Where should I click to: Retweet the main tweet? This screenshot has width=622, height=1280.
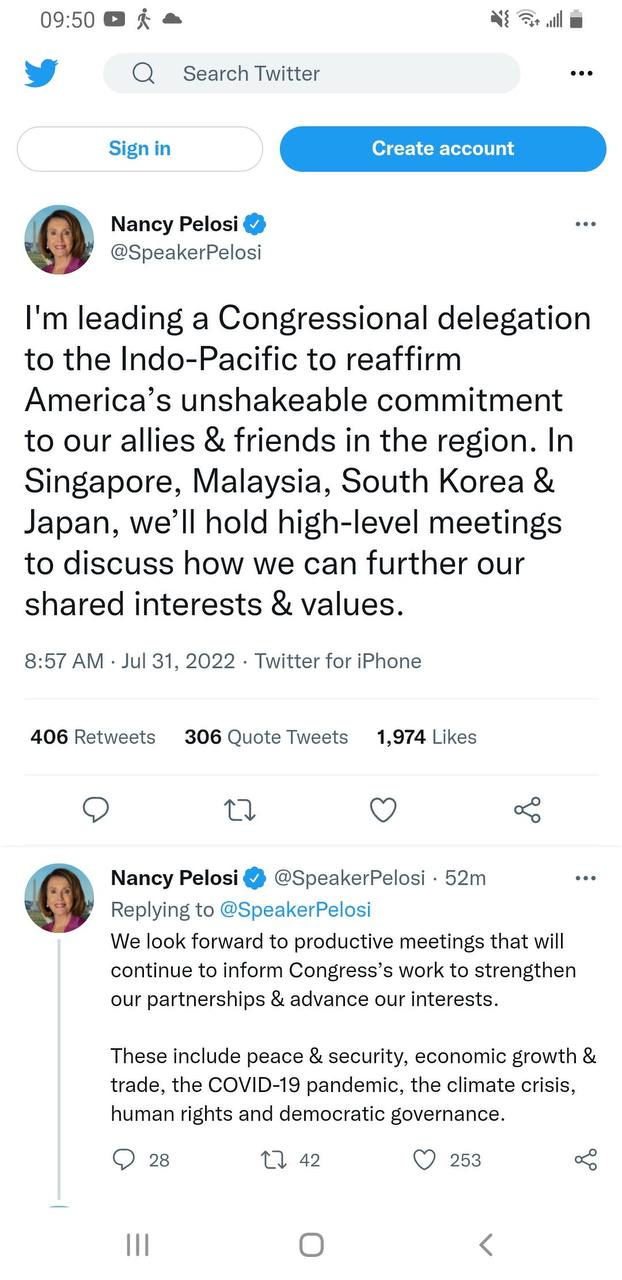point(240,809)
